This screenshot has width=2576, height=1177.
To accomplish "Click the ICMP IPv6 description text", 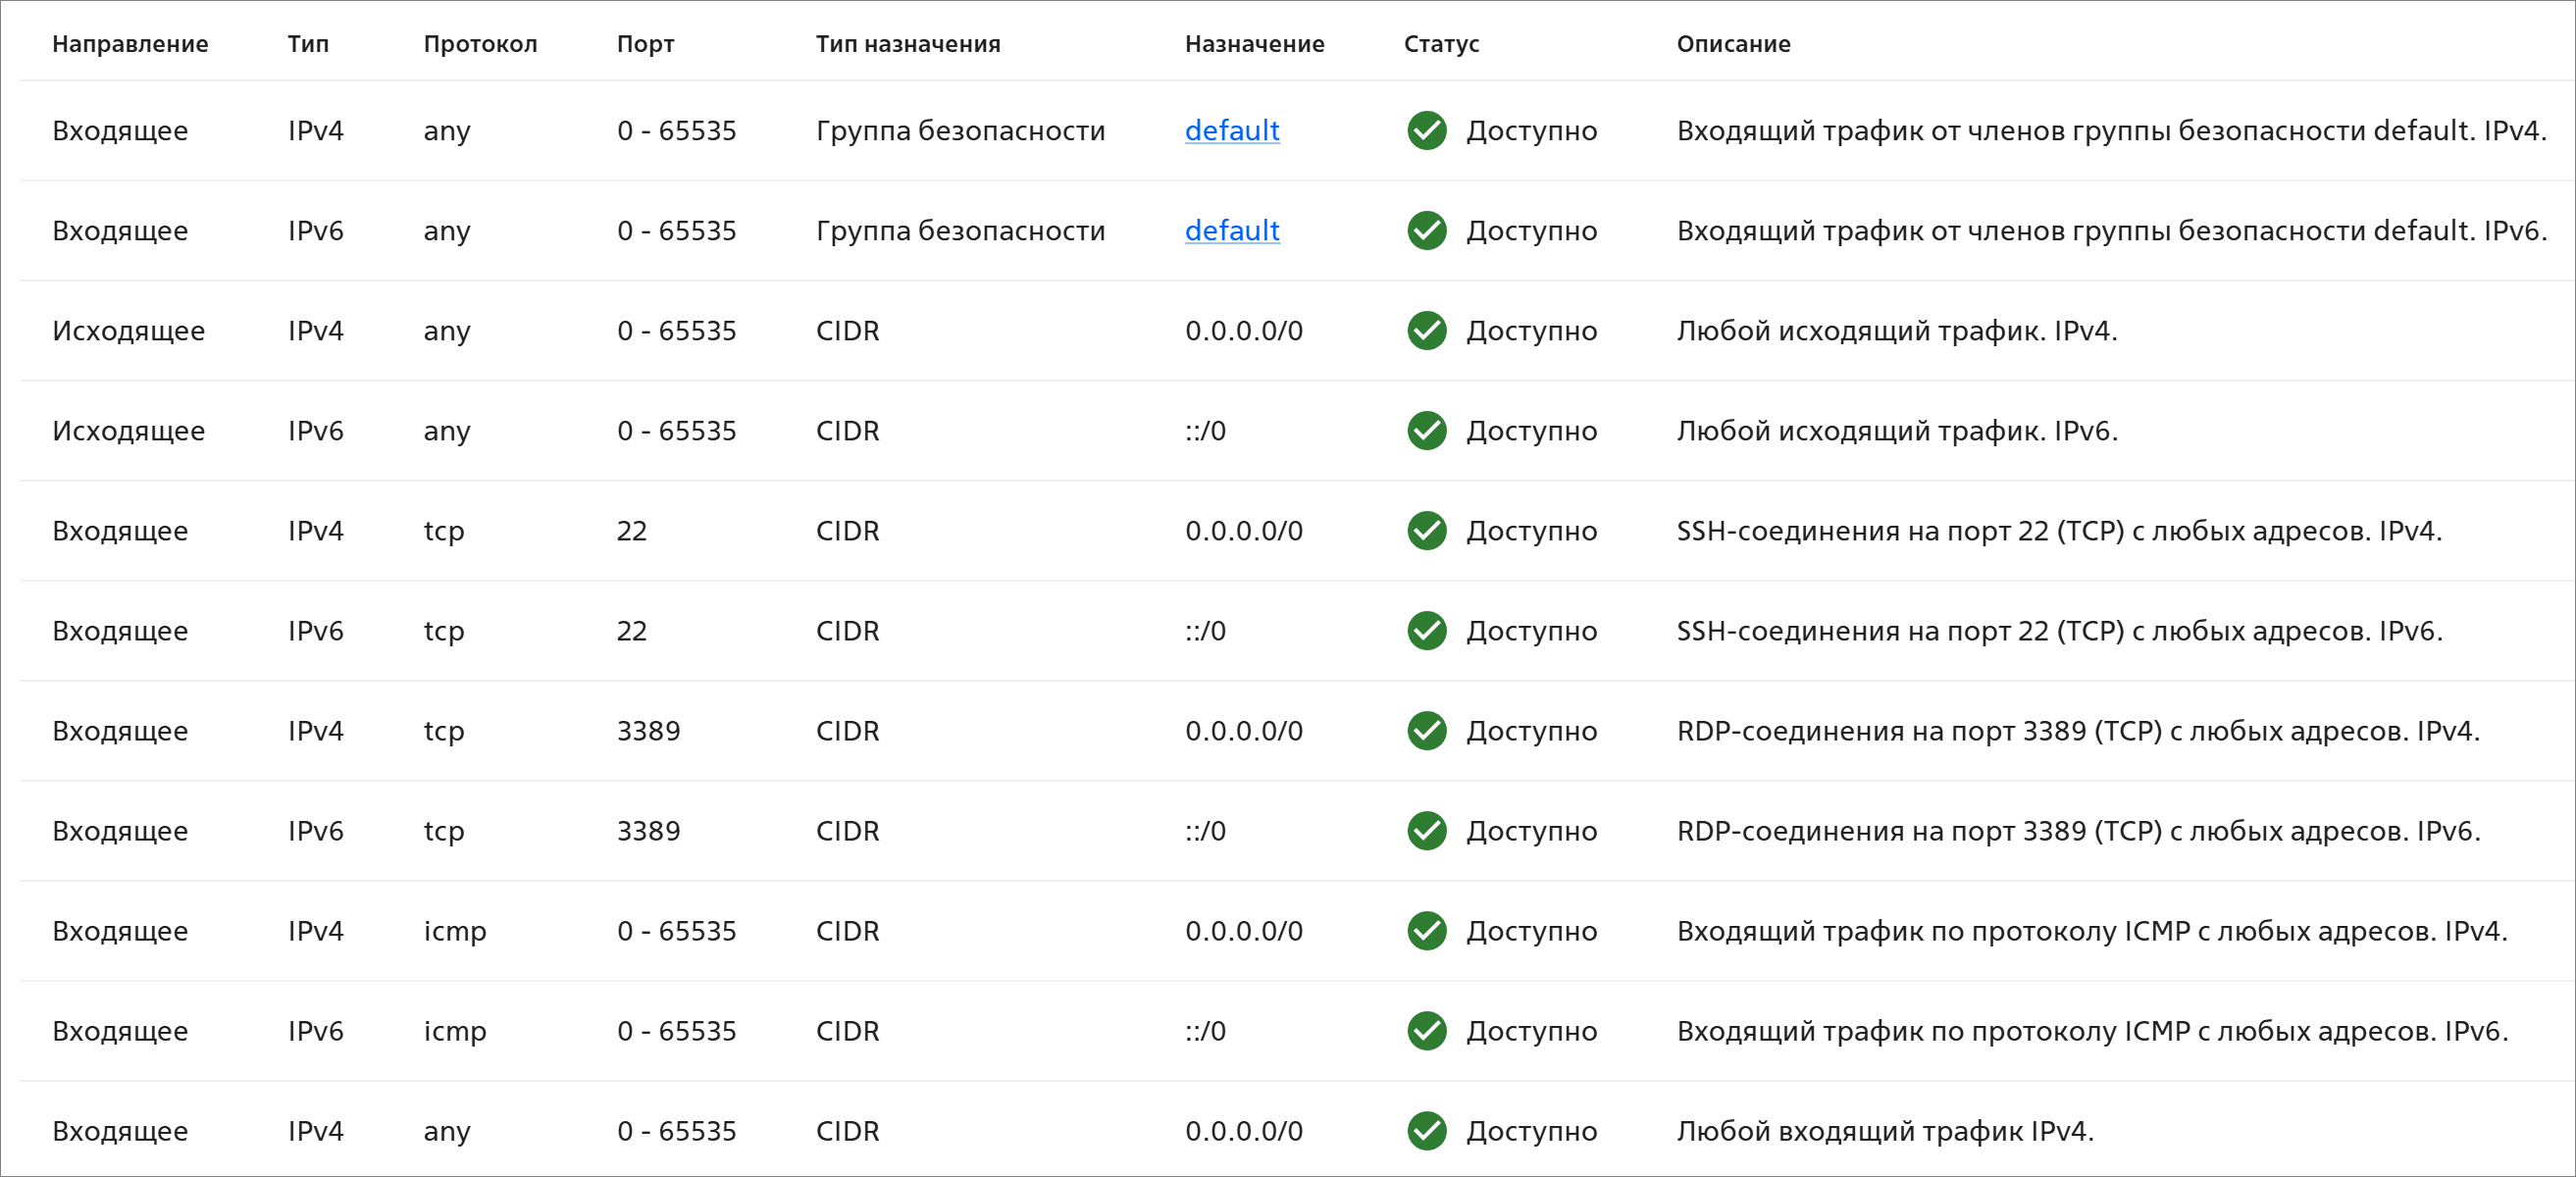I will click(x=2092, y=1031).
